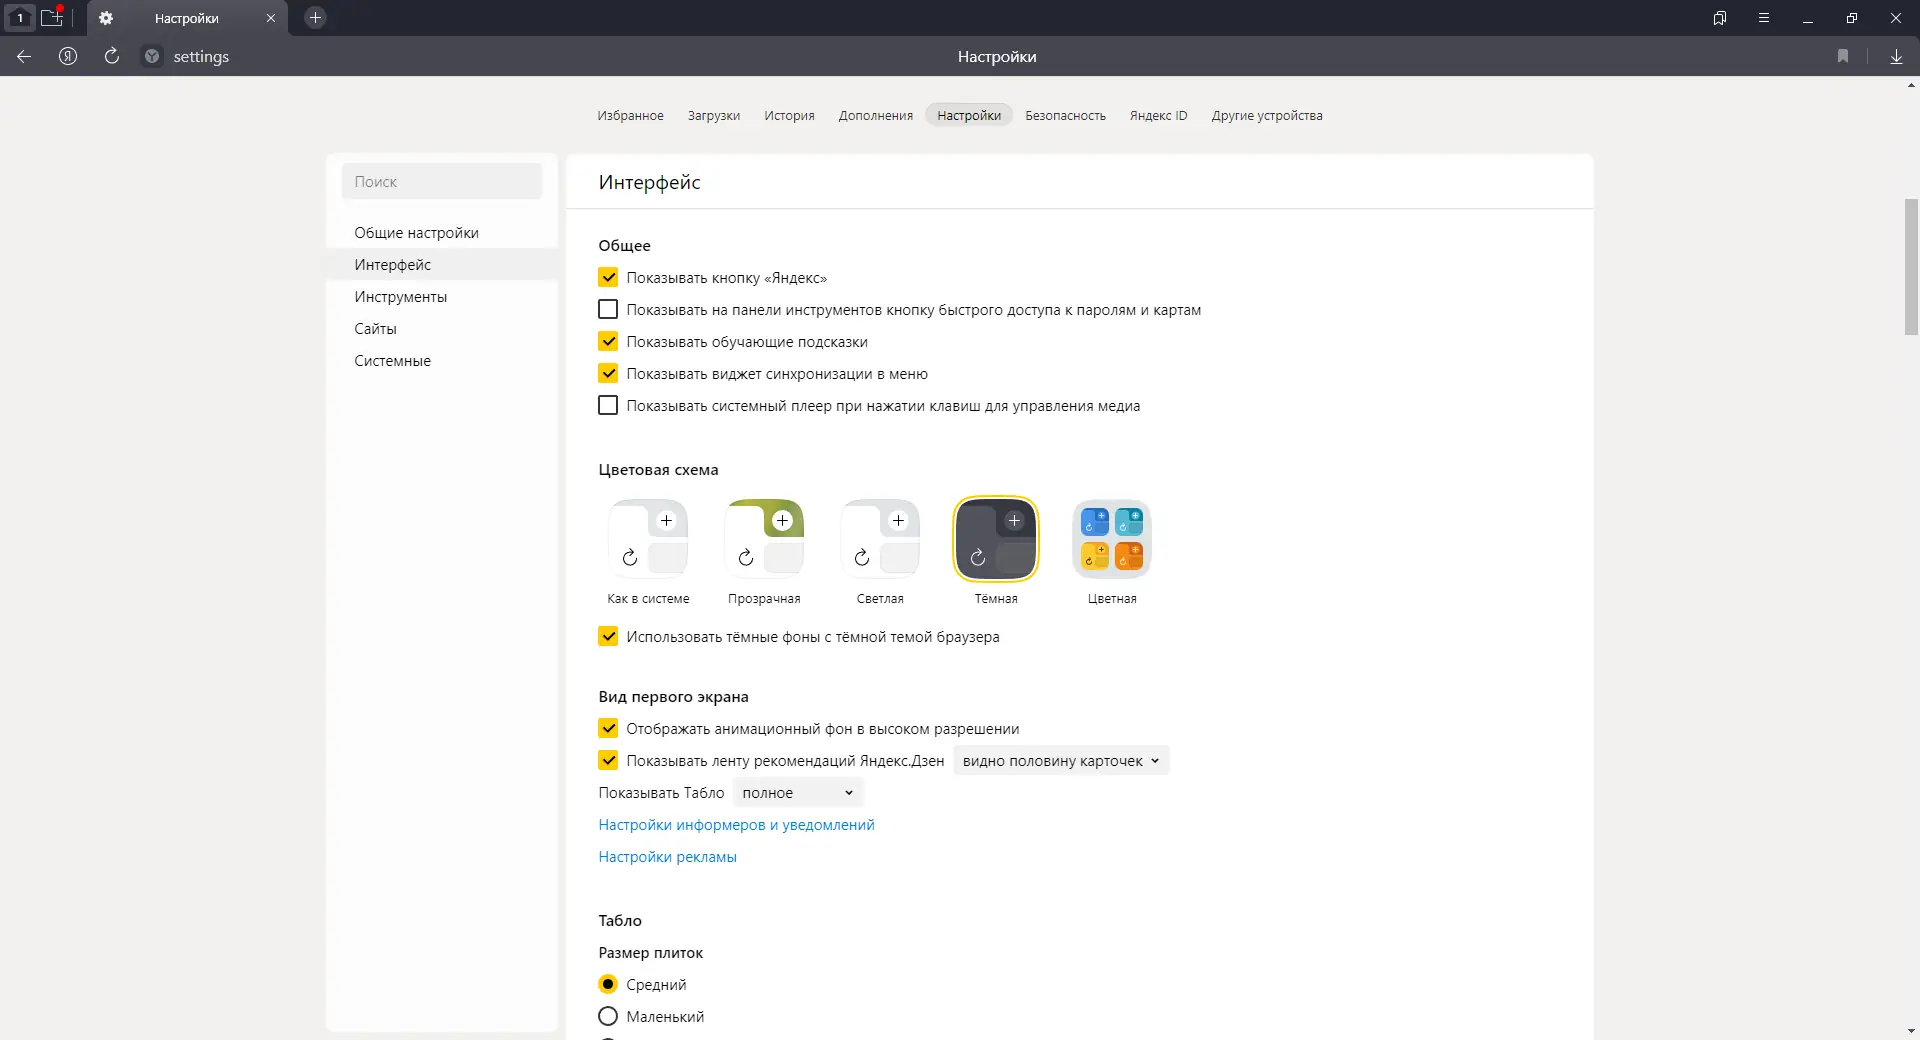Enable system media player checkbox
The height and width of the screenshot is (1040, 1920).
coord(608,406)
